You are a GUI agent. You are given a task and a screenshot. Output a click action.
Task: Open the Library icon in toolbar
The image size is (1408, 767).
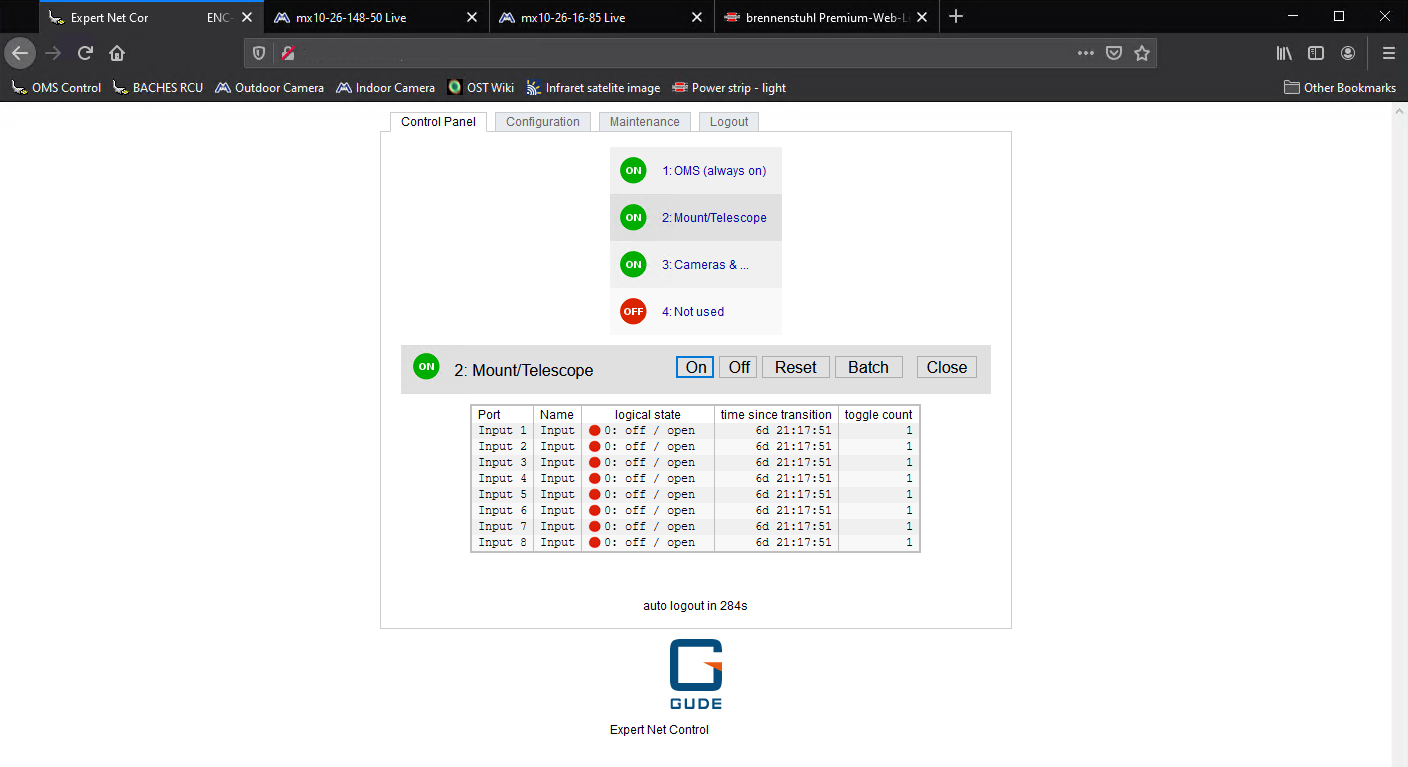(1284, 53)
